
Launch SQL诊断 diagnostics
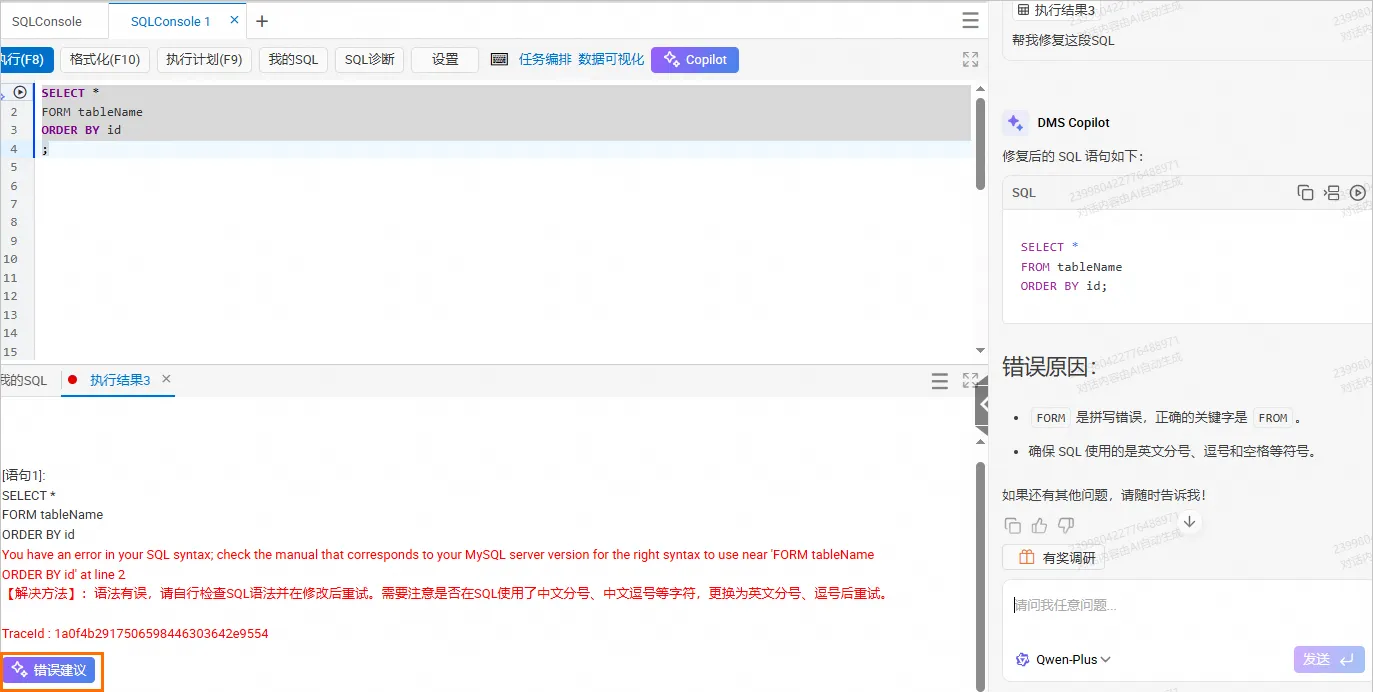[369, 60]
